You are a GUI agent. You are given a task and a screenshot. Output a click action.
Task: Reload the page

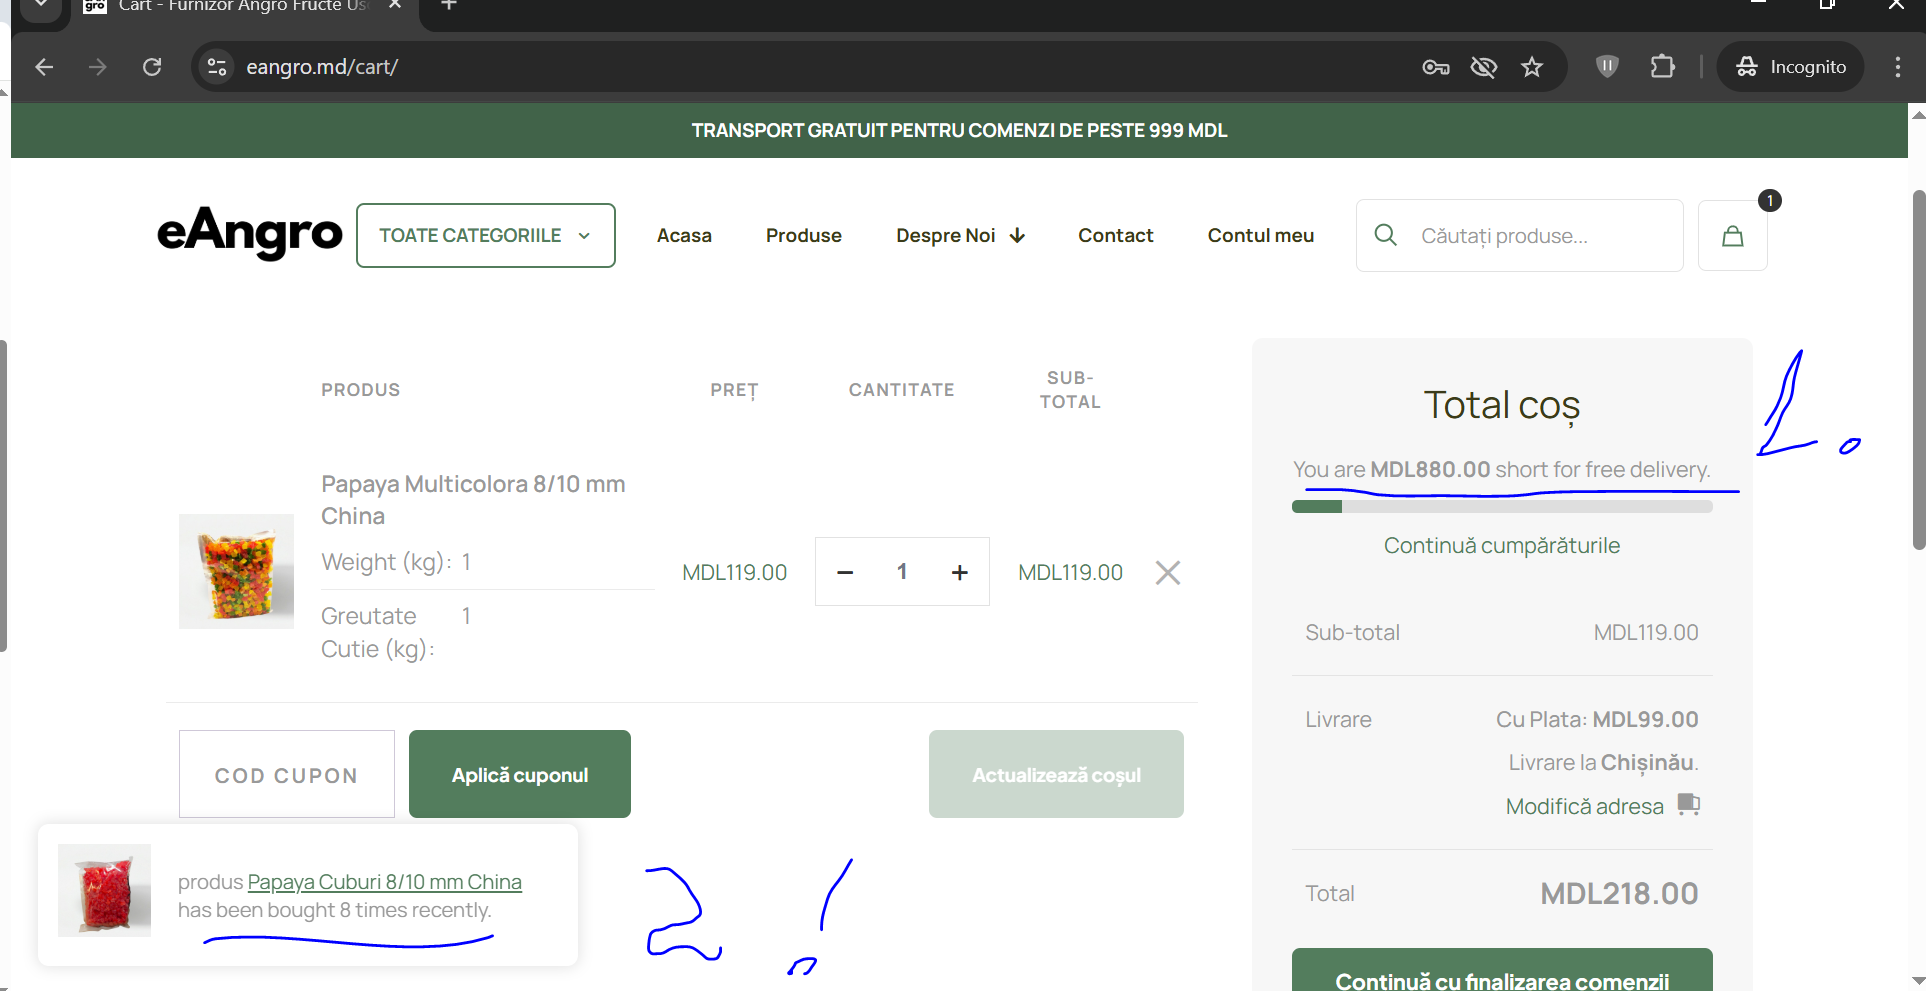[152, 67]
